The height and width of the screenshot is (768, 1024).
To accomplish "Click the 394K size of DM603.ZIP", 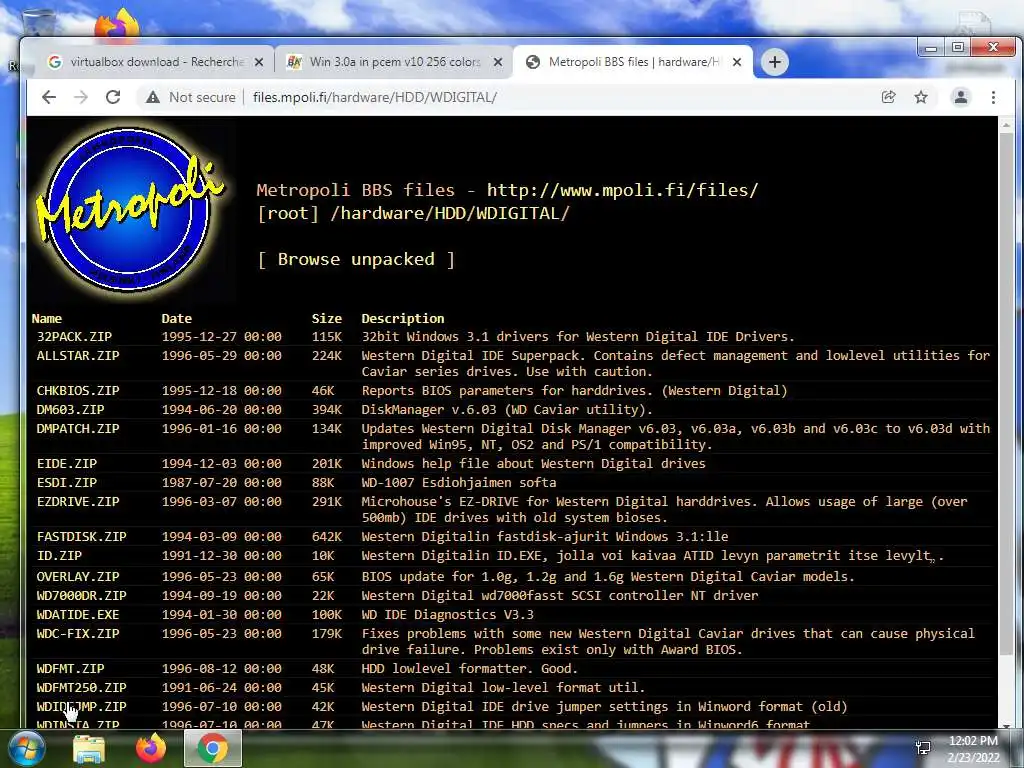I will [327, 409].
